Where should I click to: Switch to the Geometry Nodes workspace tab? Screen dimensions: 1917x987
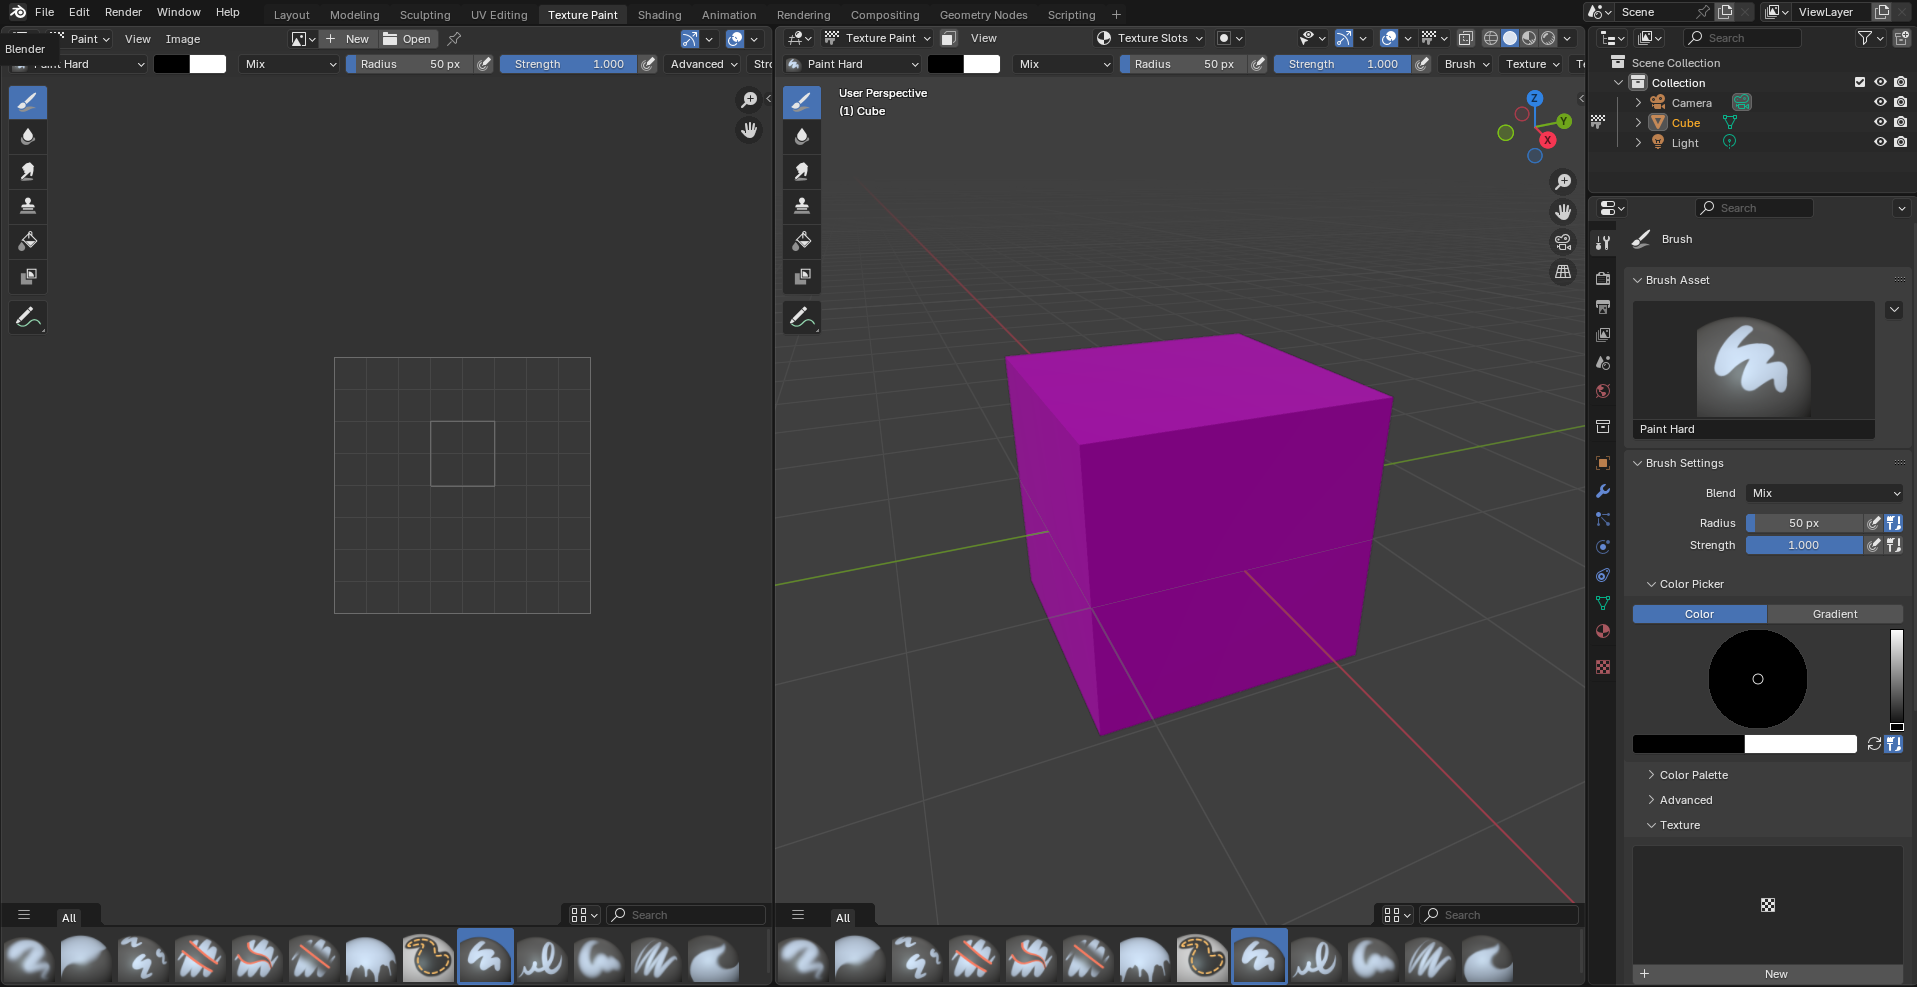point(983,15)
